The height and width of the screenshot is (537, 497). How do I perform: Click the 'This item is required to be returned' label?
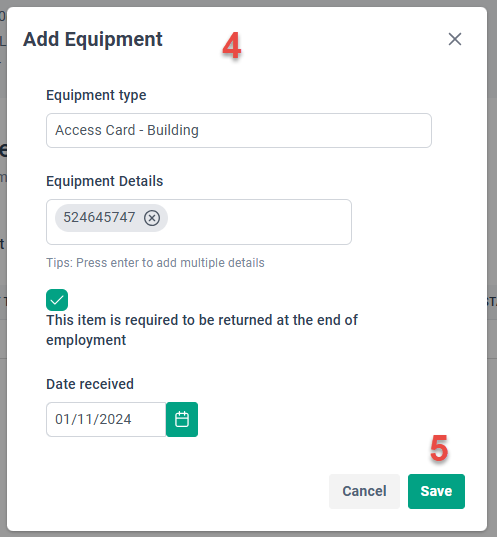pos(202,330)
